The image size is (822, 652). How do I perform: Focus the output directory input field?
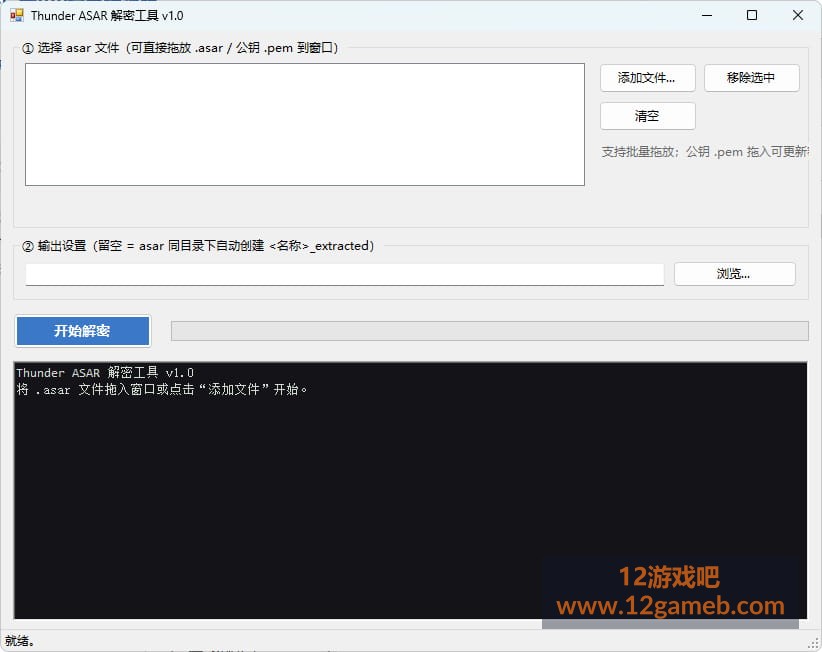click(x=344, y=275)
